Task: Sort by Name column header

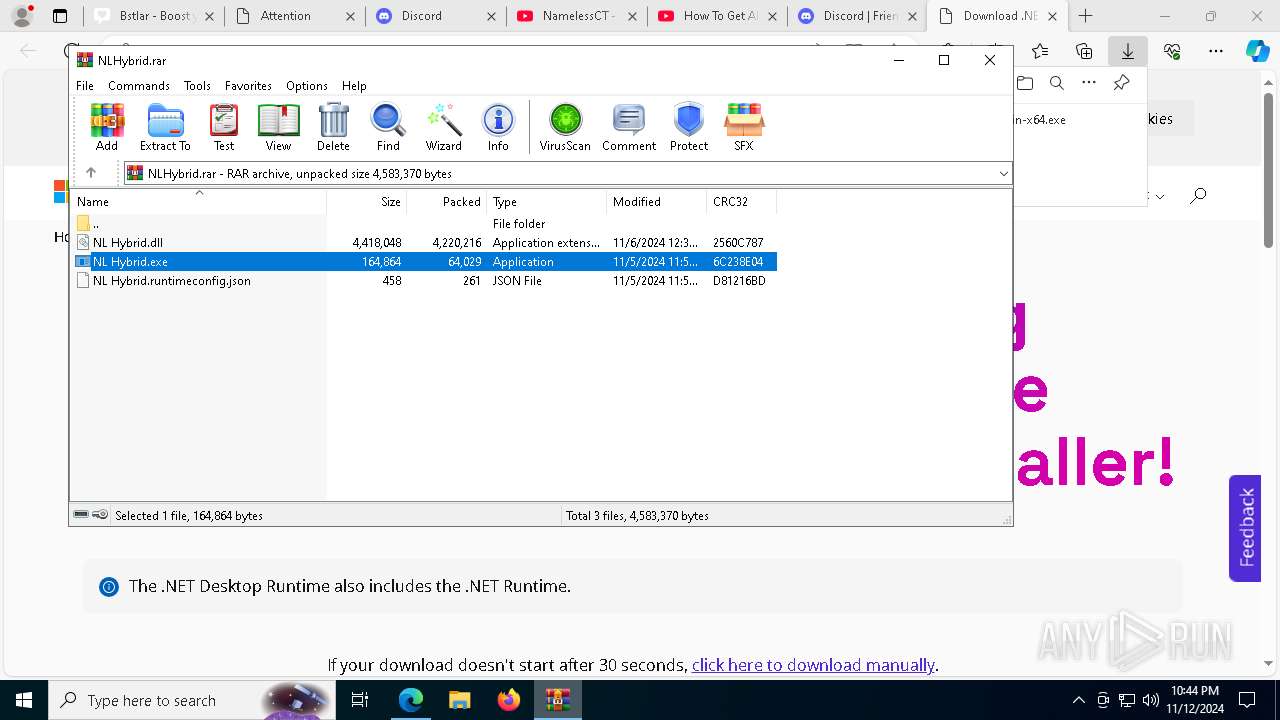Action: [198, 201]
